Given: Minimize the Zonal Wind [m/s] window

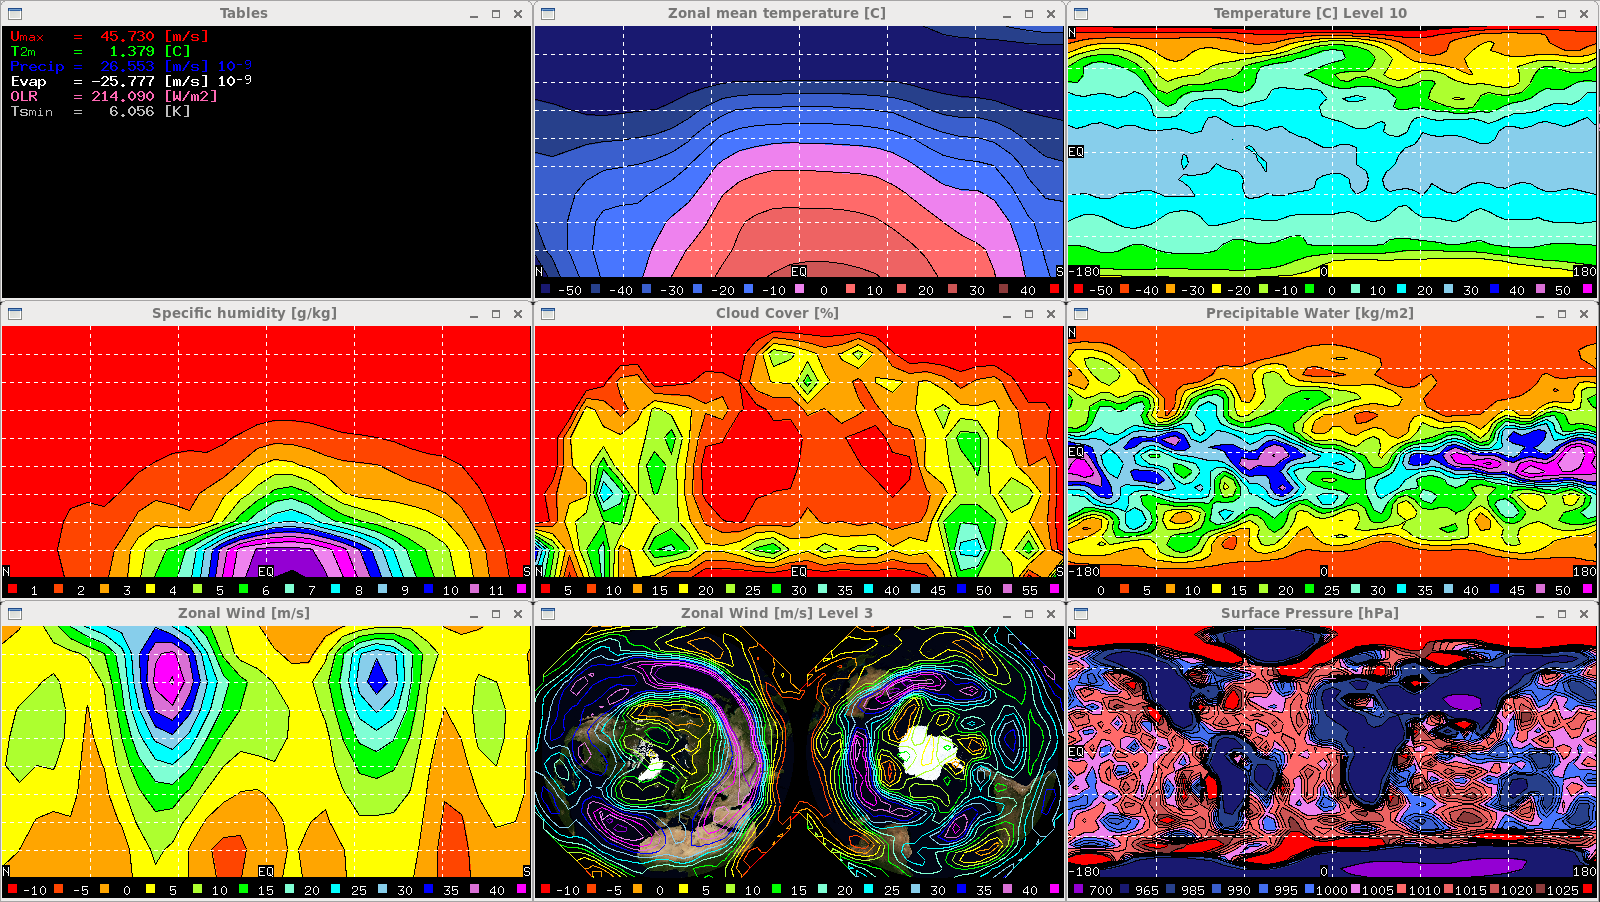Looking at the screenshot, I should (474, 614).
